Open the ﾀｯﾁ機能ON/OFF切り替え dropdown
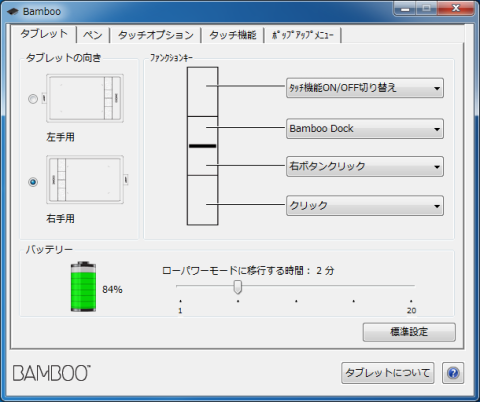The image size is (480, 402). (x=365, y=88)
